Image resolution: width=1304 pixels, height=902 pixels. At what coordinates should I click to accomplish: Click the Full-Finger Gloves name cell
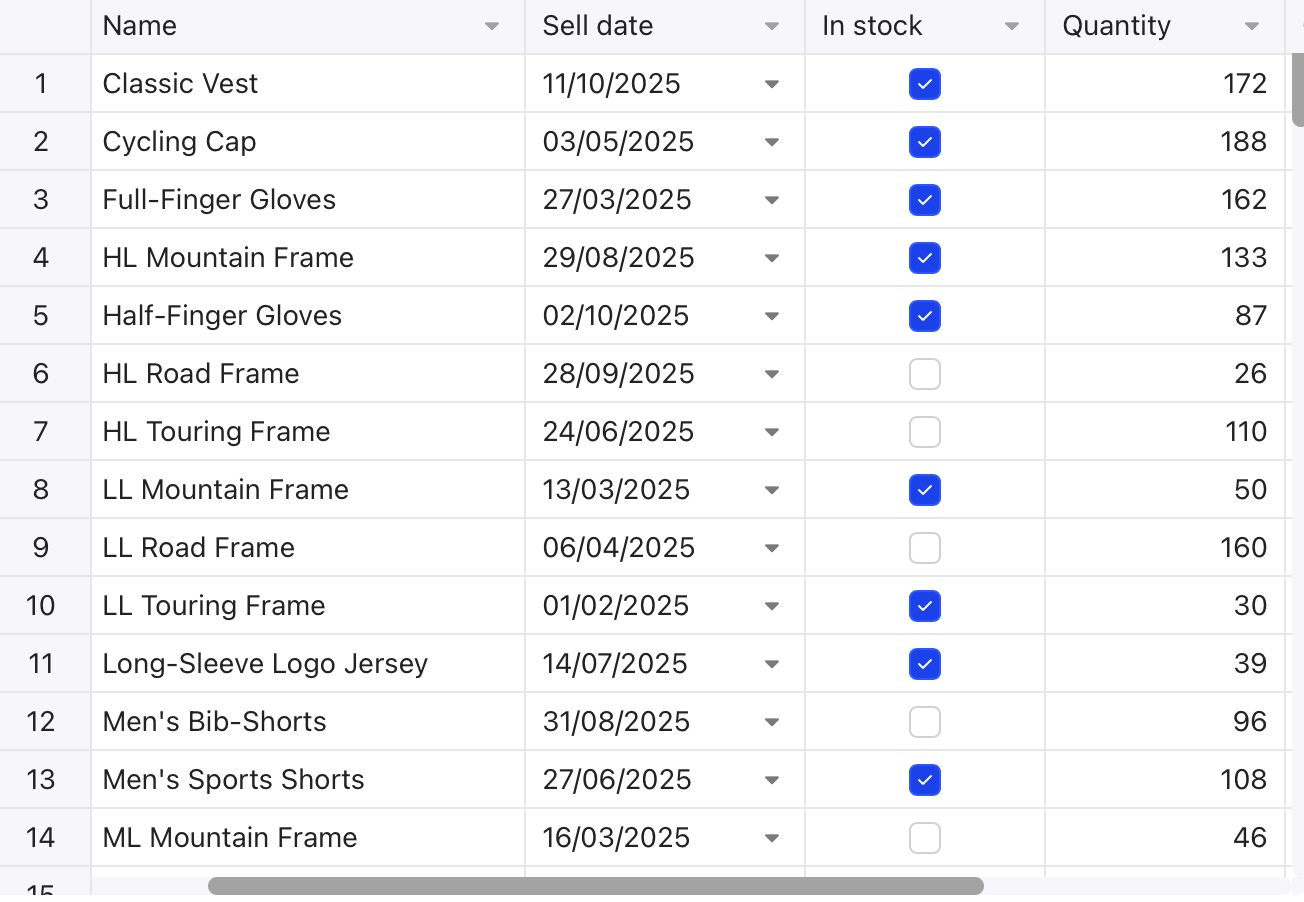[x=219, y=200]
